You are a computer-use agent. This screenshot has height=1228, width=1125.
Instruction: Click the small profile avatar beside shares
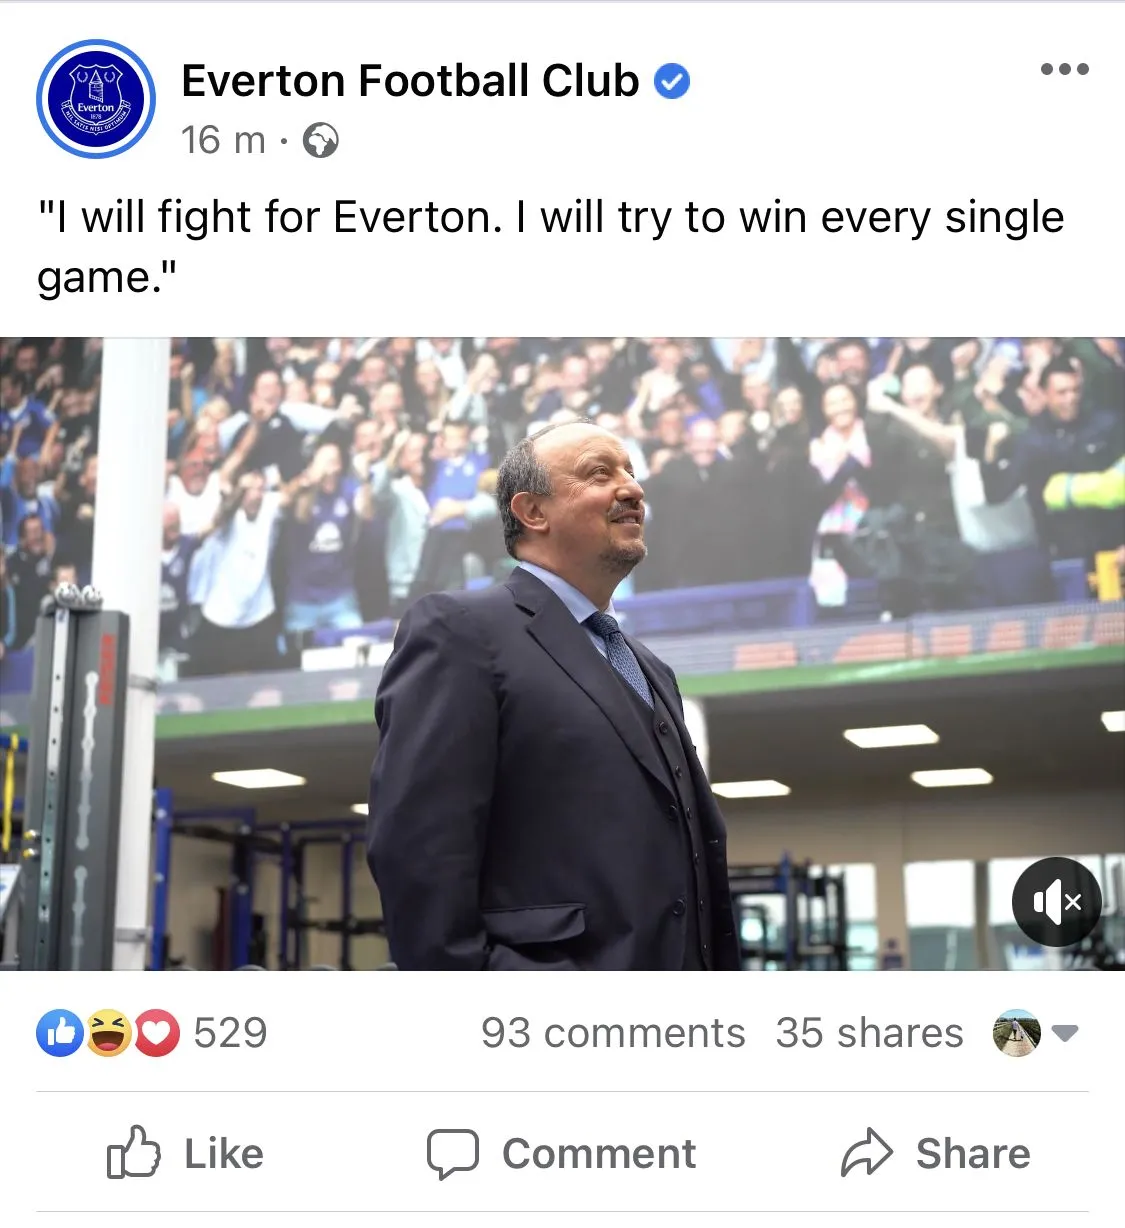pyautogui.click(x=1016, y=1033)
